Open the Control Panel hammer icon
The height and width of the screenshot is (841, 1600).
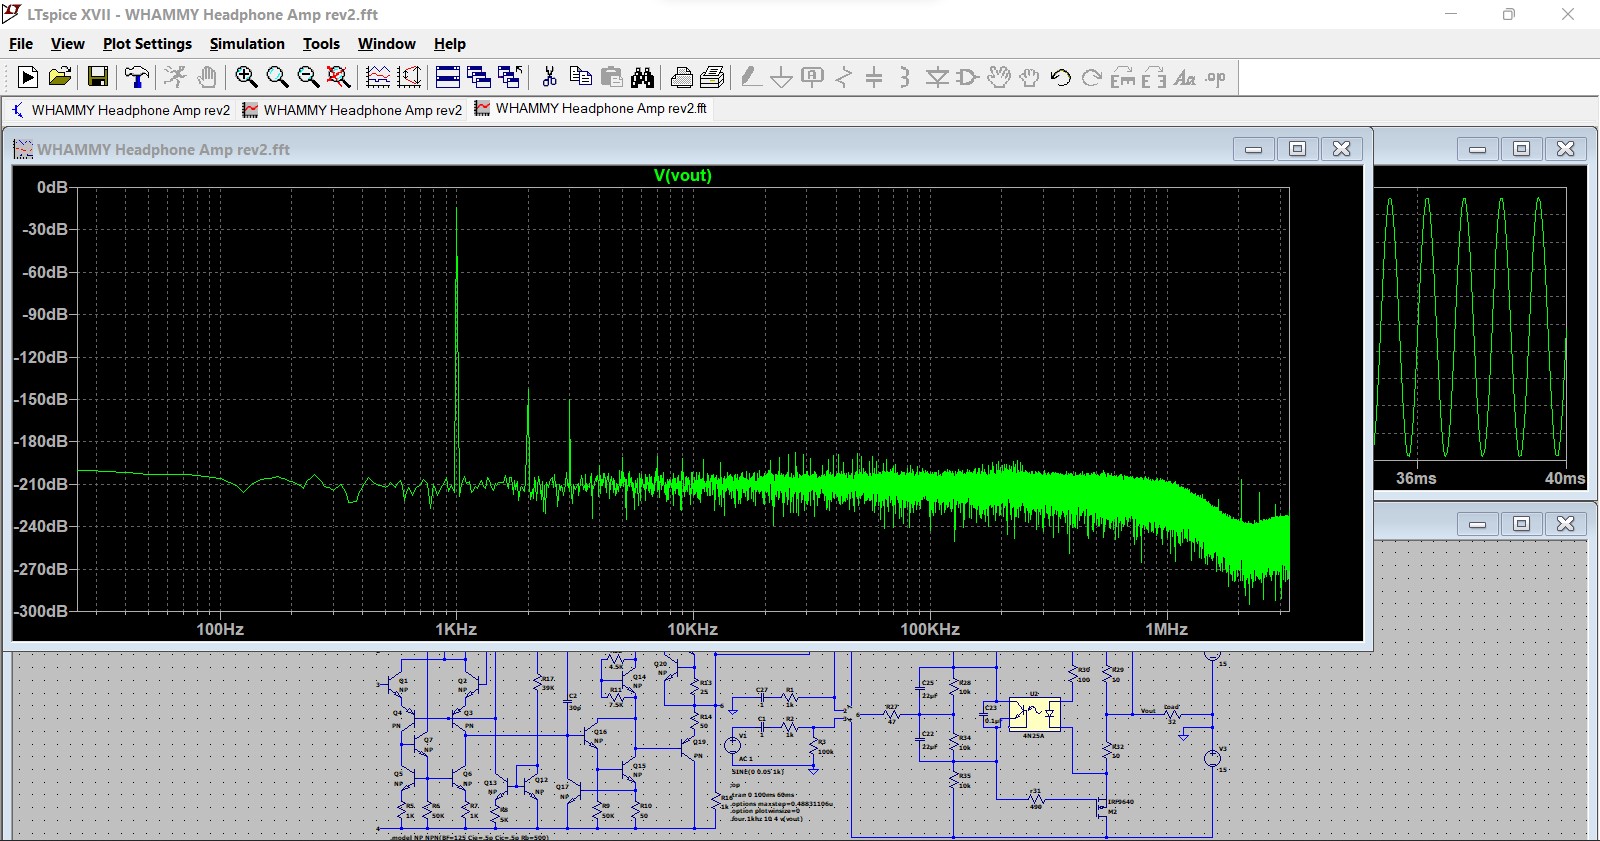(x=137, y=77)
